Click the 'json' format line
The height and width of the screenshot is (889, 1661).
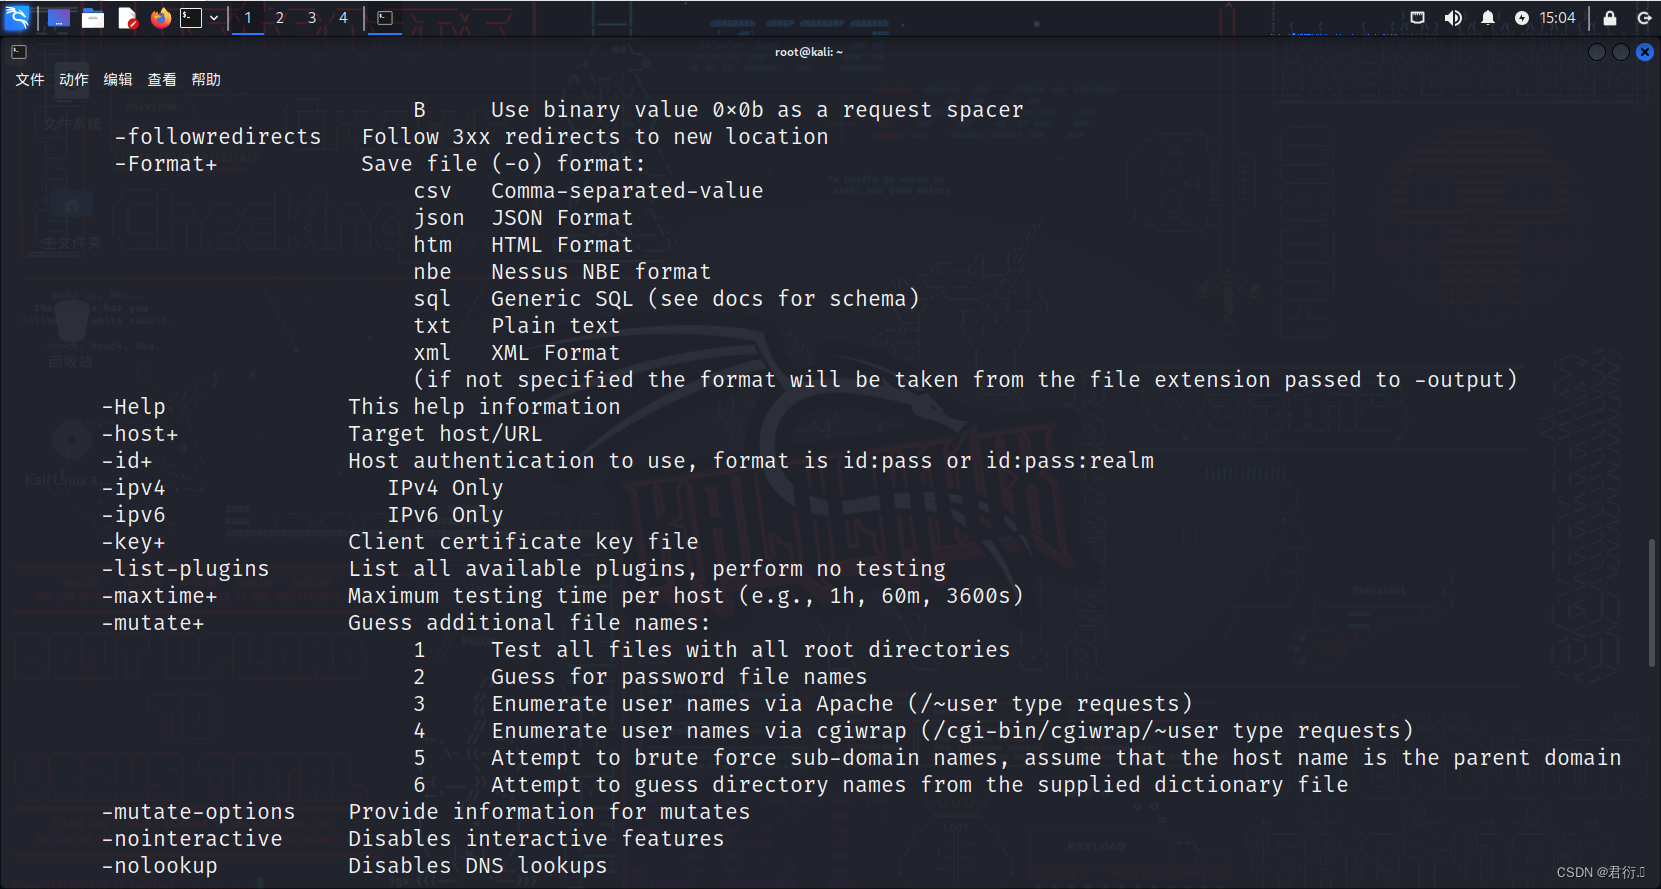(523, 218)
